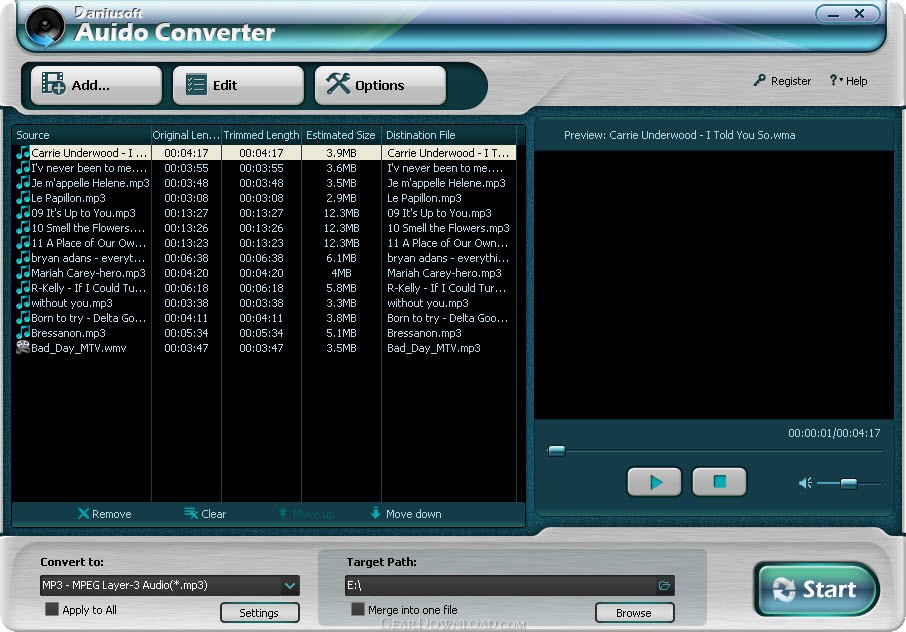Image resolution: width=906 pixels, height=632 pixels.
Task: Click music note icon for Mariah Carey-hero.mp3
Action: [23, 273]
